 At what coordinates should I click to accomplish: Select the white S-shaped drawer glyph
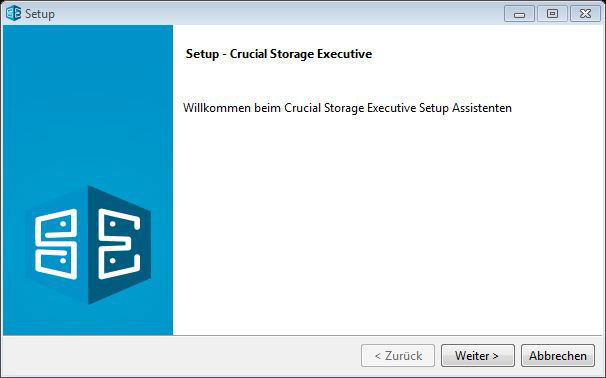click(56, 244)
